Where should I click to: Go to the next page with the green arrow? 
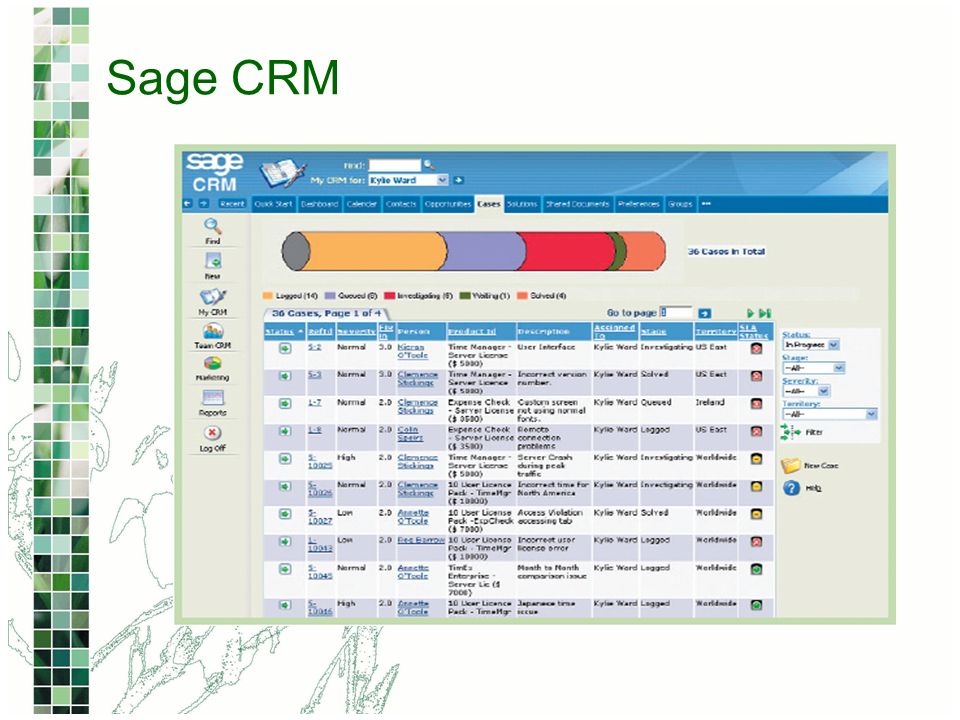coord(750,313)
